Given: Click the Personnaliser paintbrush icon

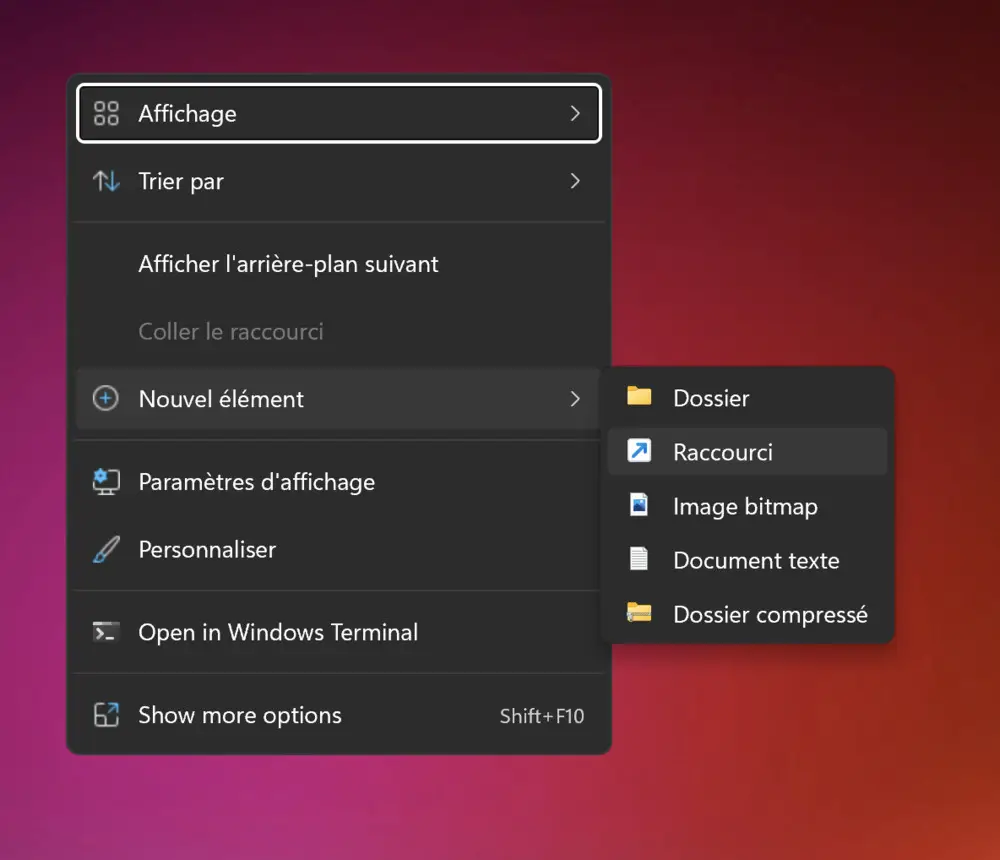Looking at the screenshot, I should [106, 550].
